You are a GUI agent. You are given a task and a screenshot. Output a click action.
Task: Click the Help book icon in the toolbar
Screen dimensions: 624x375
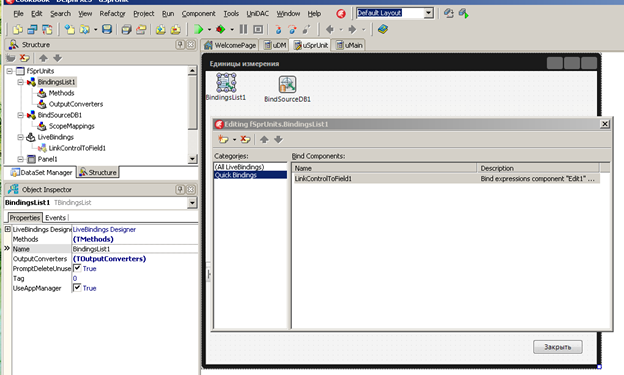[x=383, y=29]
